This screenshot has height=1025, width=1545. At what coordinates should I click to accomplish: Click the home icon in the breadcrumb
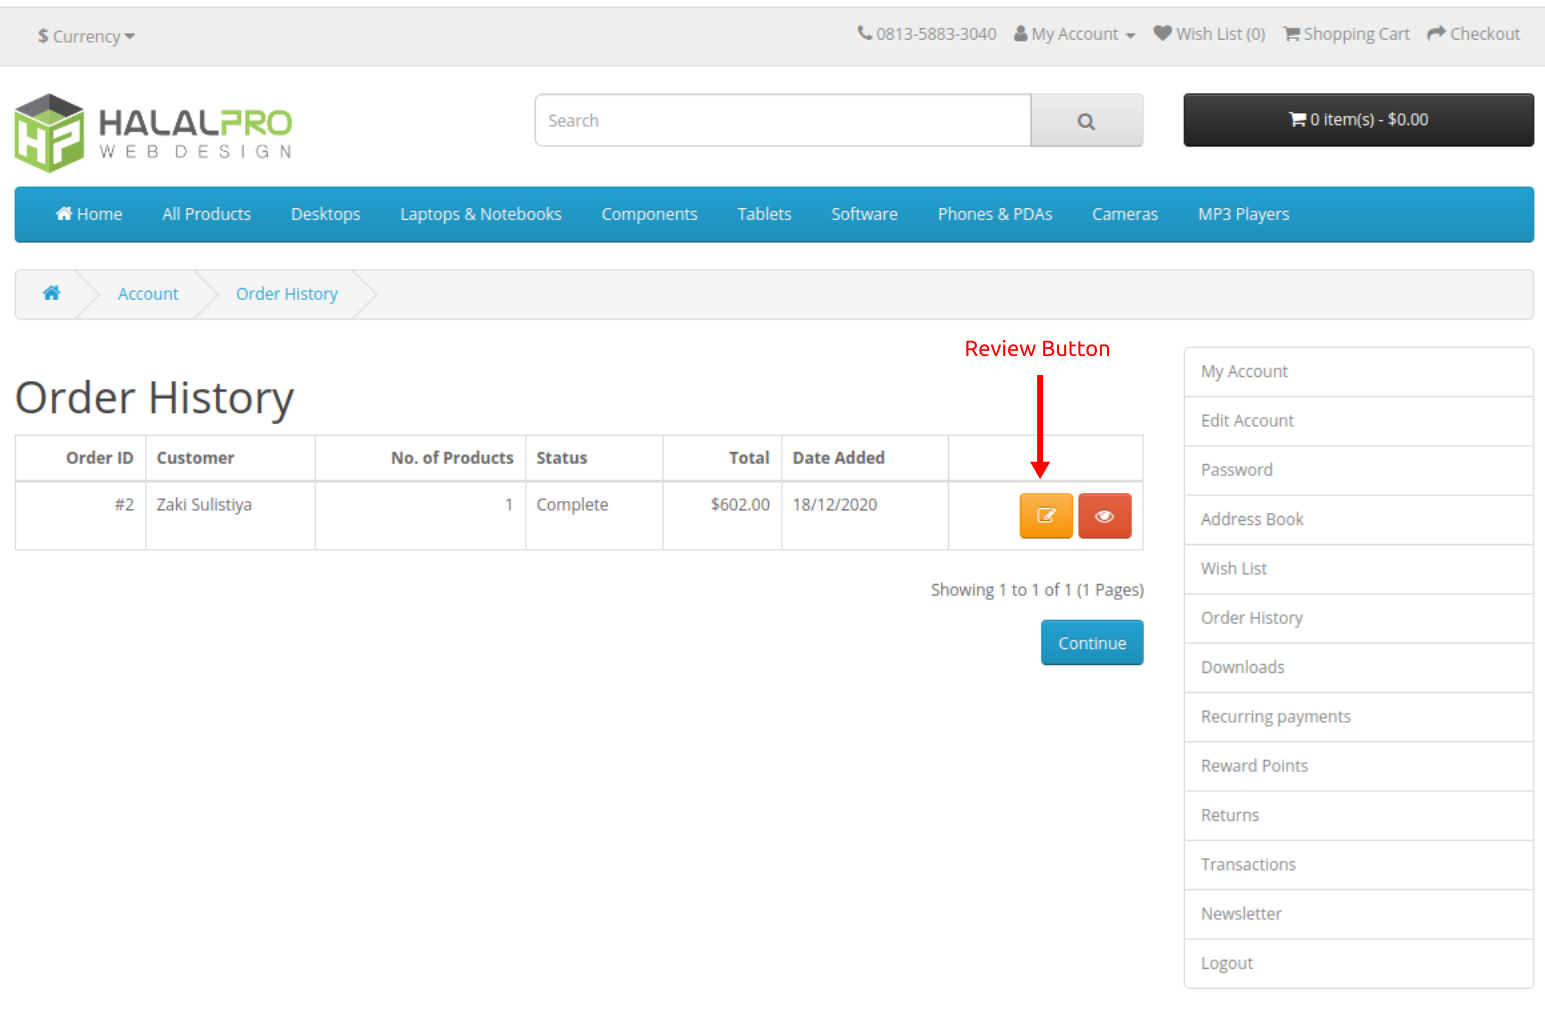[51, 293]
